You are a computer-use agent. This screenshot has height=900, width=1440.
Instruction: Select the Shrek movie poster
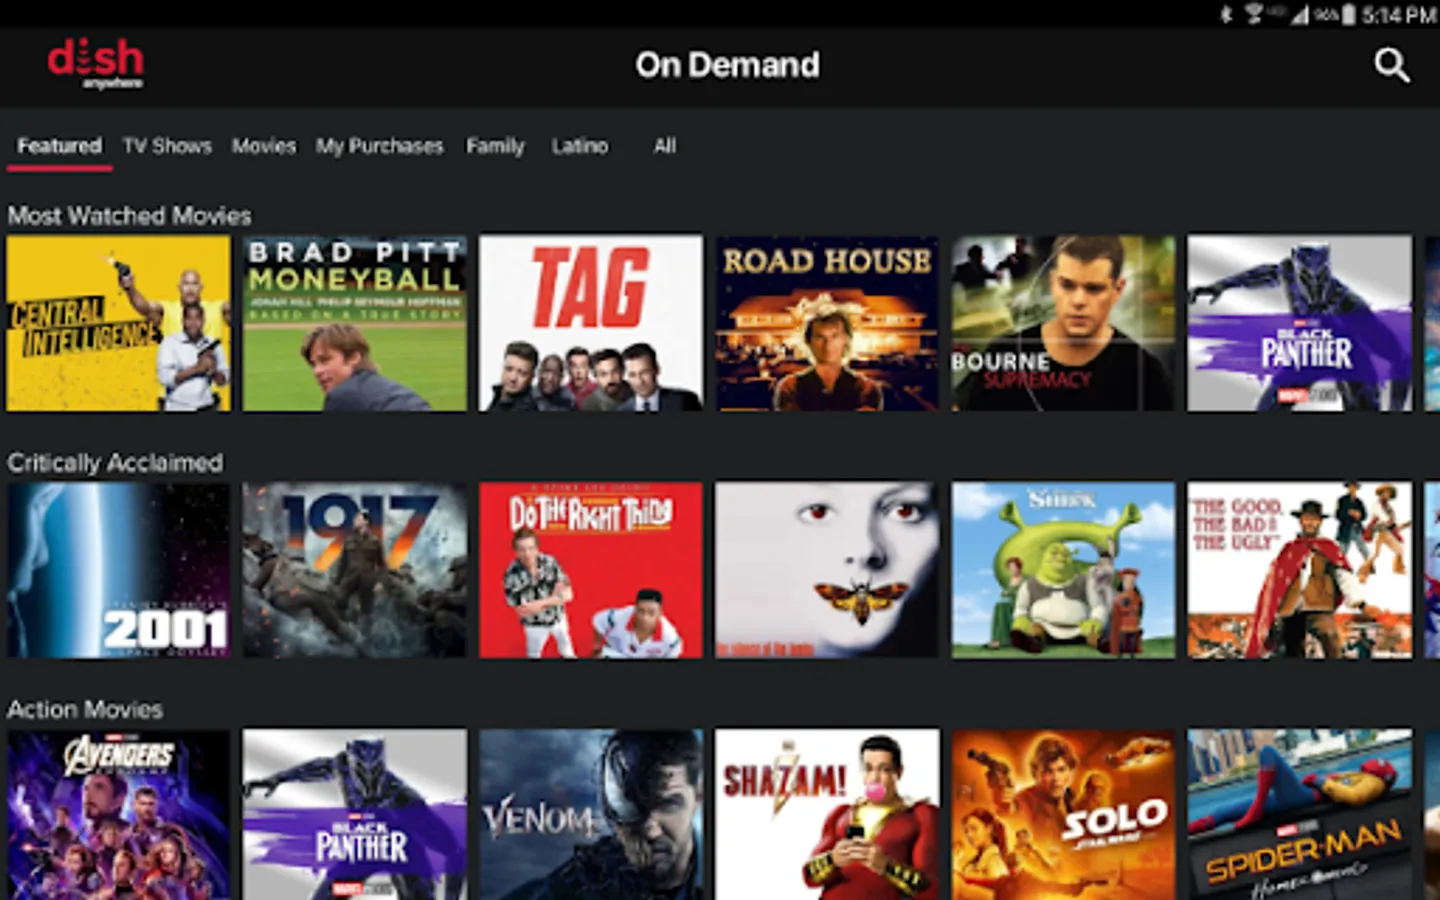point(1063,570)
